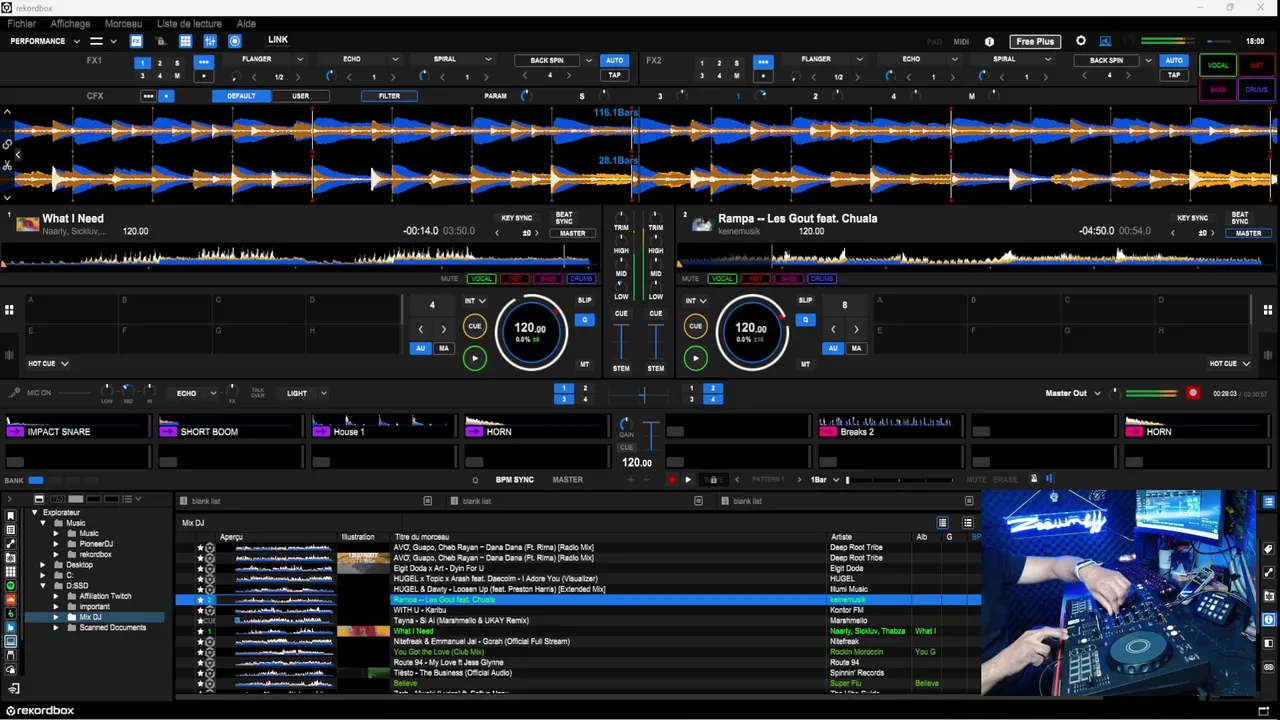Open the Liste de lecture menu
This screenshot has width=1280, height=720.
pyautogui.click(x=189, y=23)
